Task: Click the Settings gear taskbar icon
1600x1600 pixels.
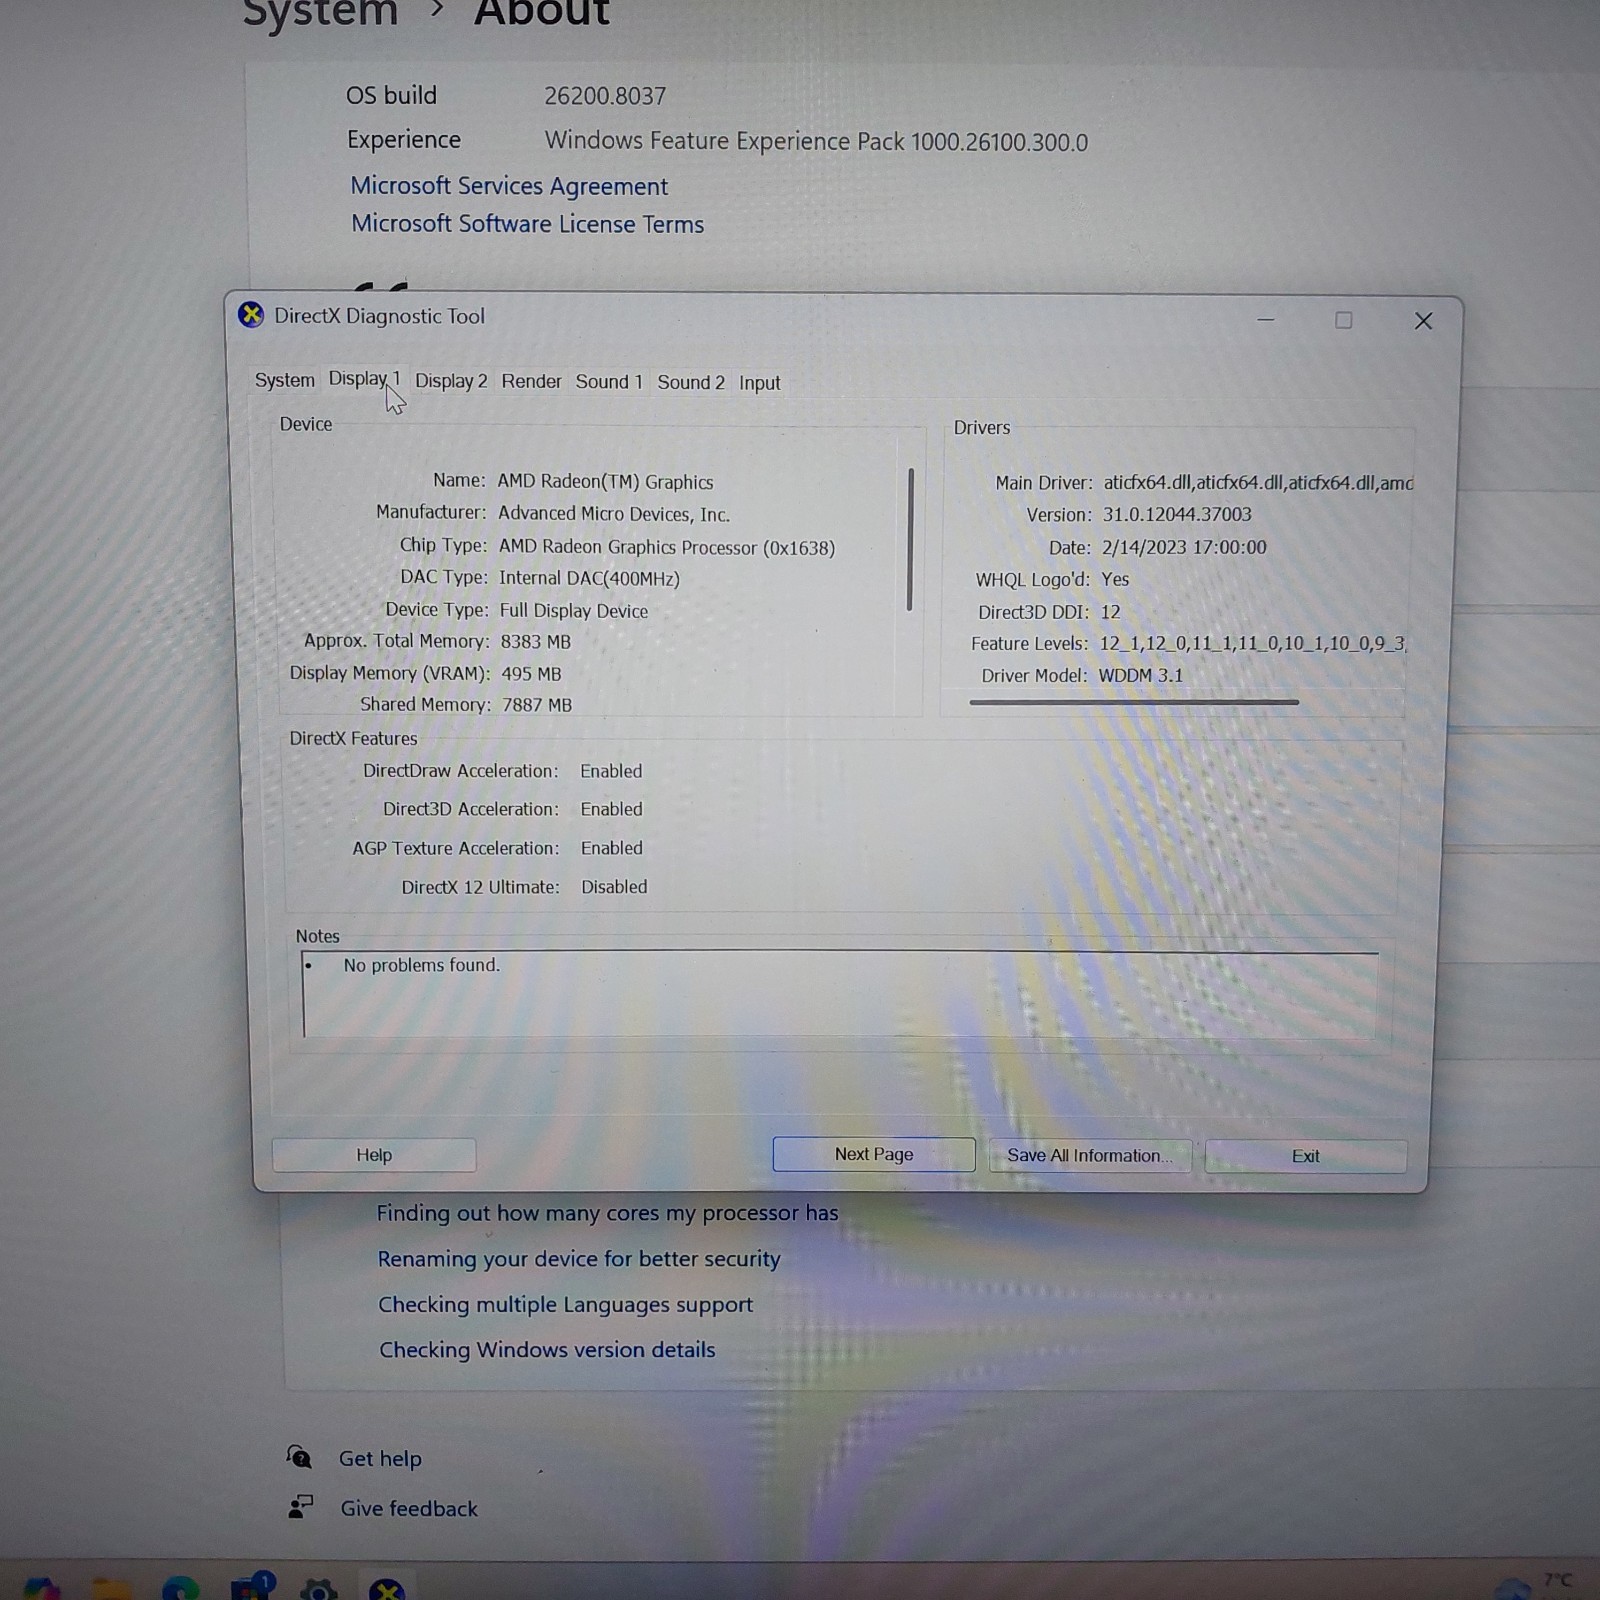Action: (x=318, y=1590)
